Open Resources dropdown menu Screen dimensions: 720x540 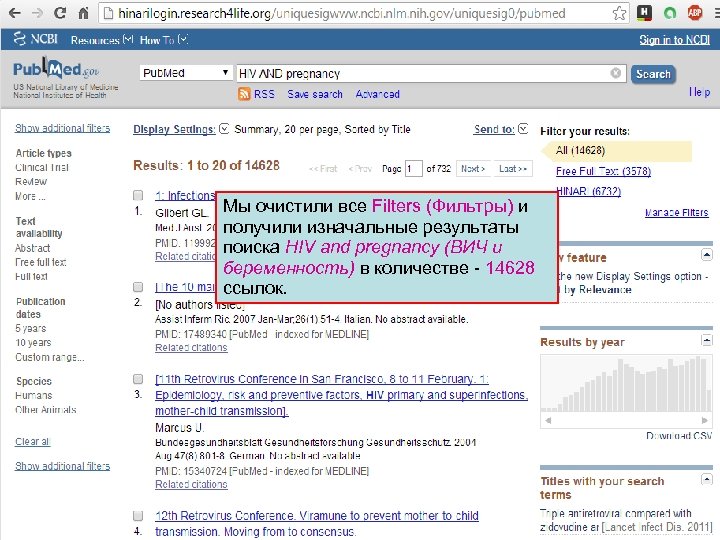point(101,40)
